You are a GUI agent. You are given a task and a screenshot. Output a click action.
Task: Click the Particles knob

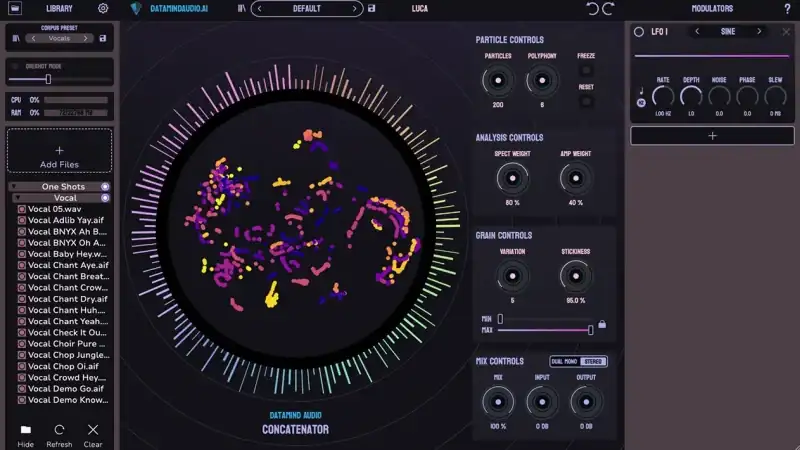click(x=498, y=80)
